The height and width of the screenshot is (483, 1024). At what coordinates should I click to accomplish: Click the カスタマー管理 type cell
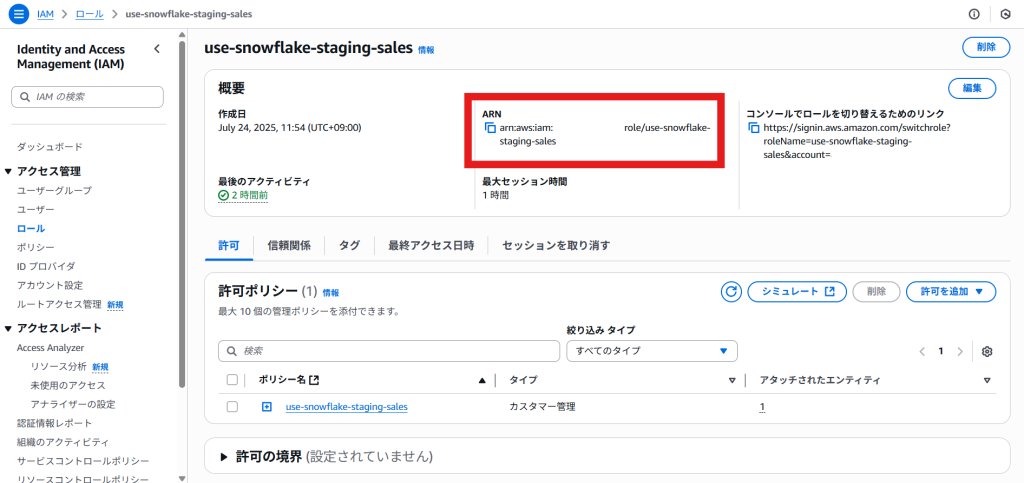(x=542, y=407)
